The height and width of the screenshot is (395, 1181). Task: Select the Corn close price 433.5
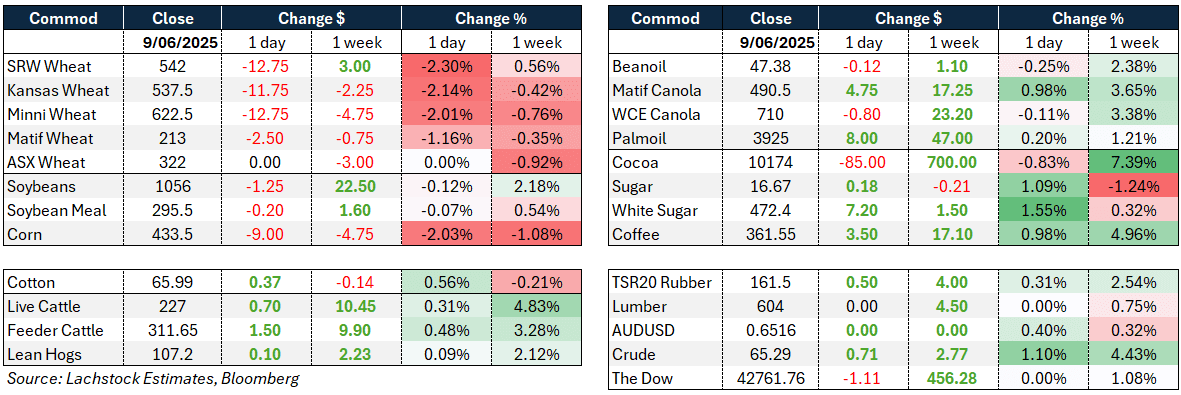(172, 235)
